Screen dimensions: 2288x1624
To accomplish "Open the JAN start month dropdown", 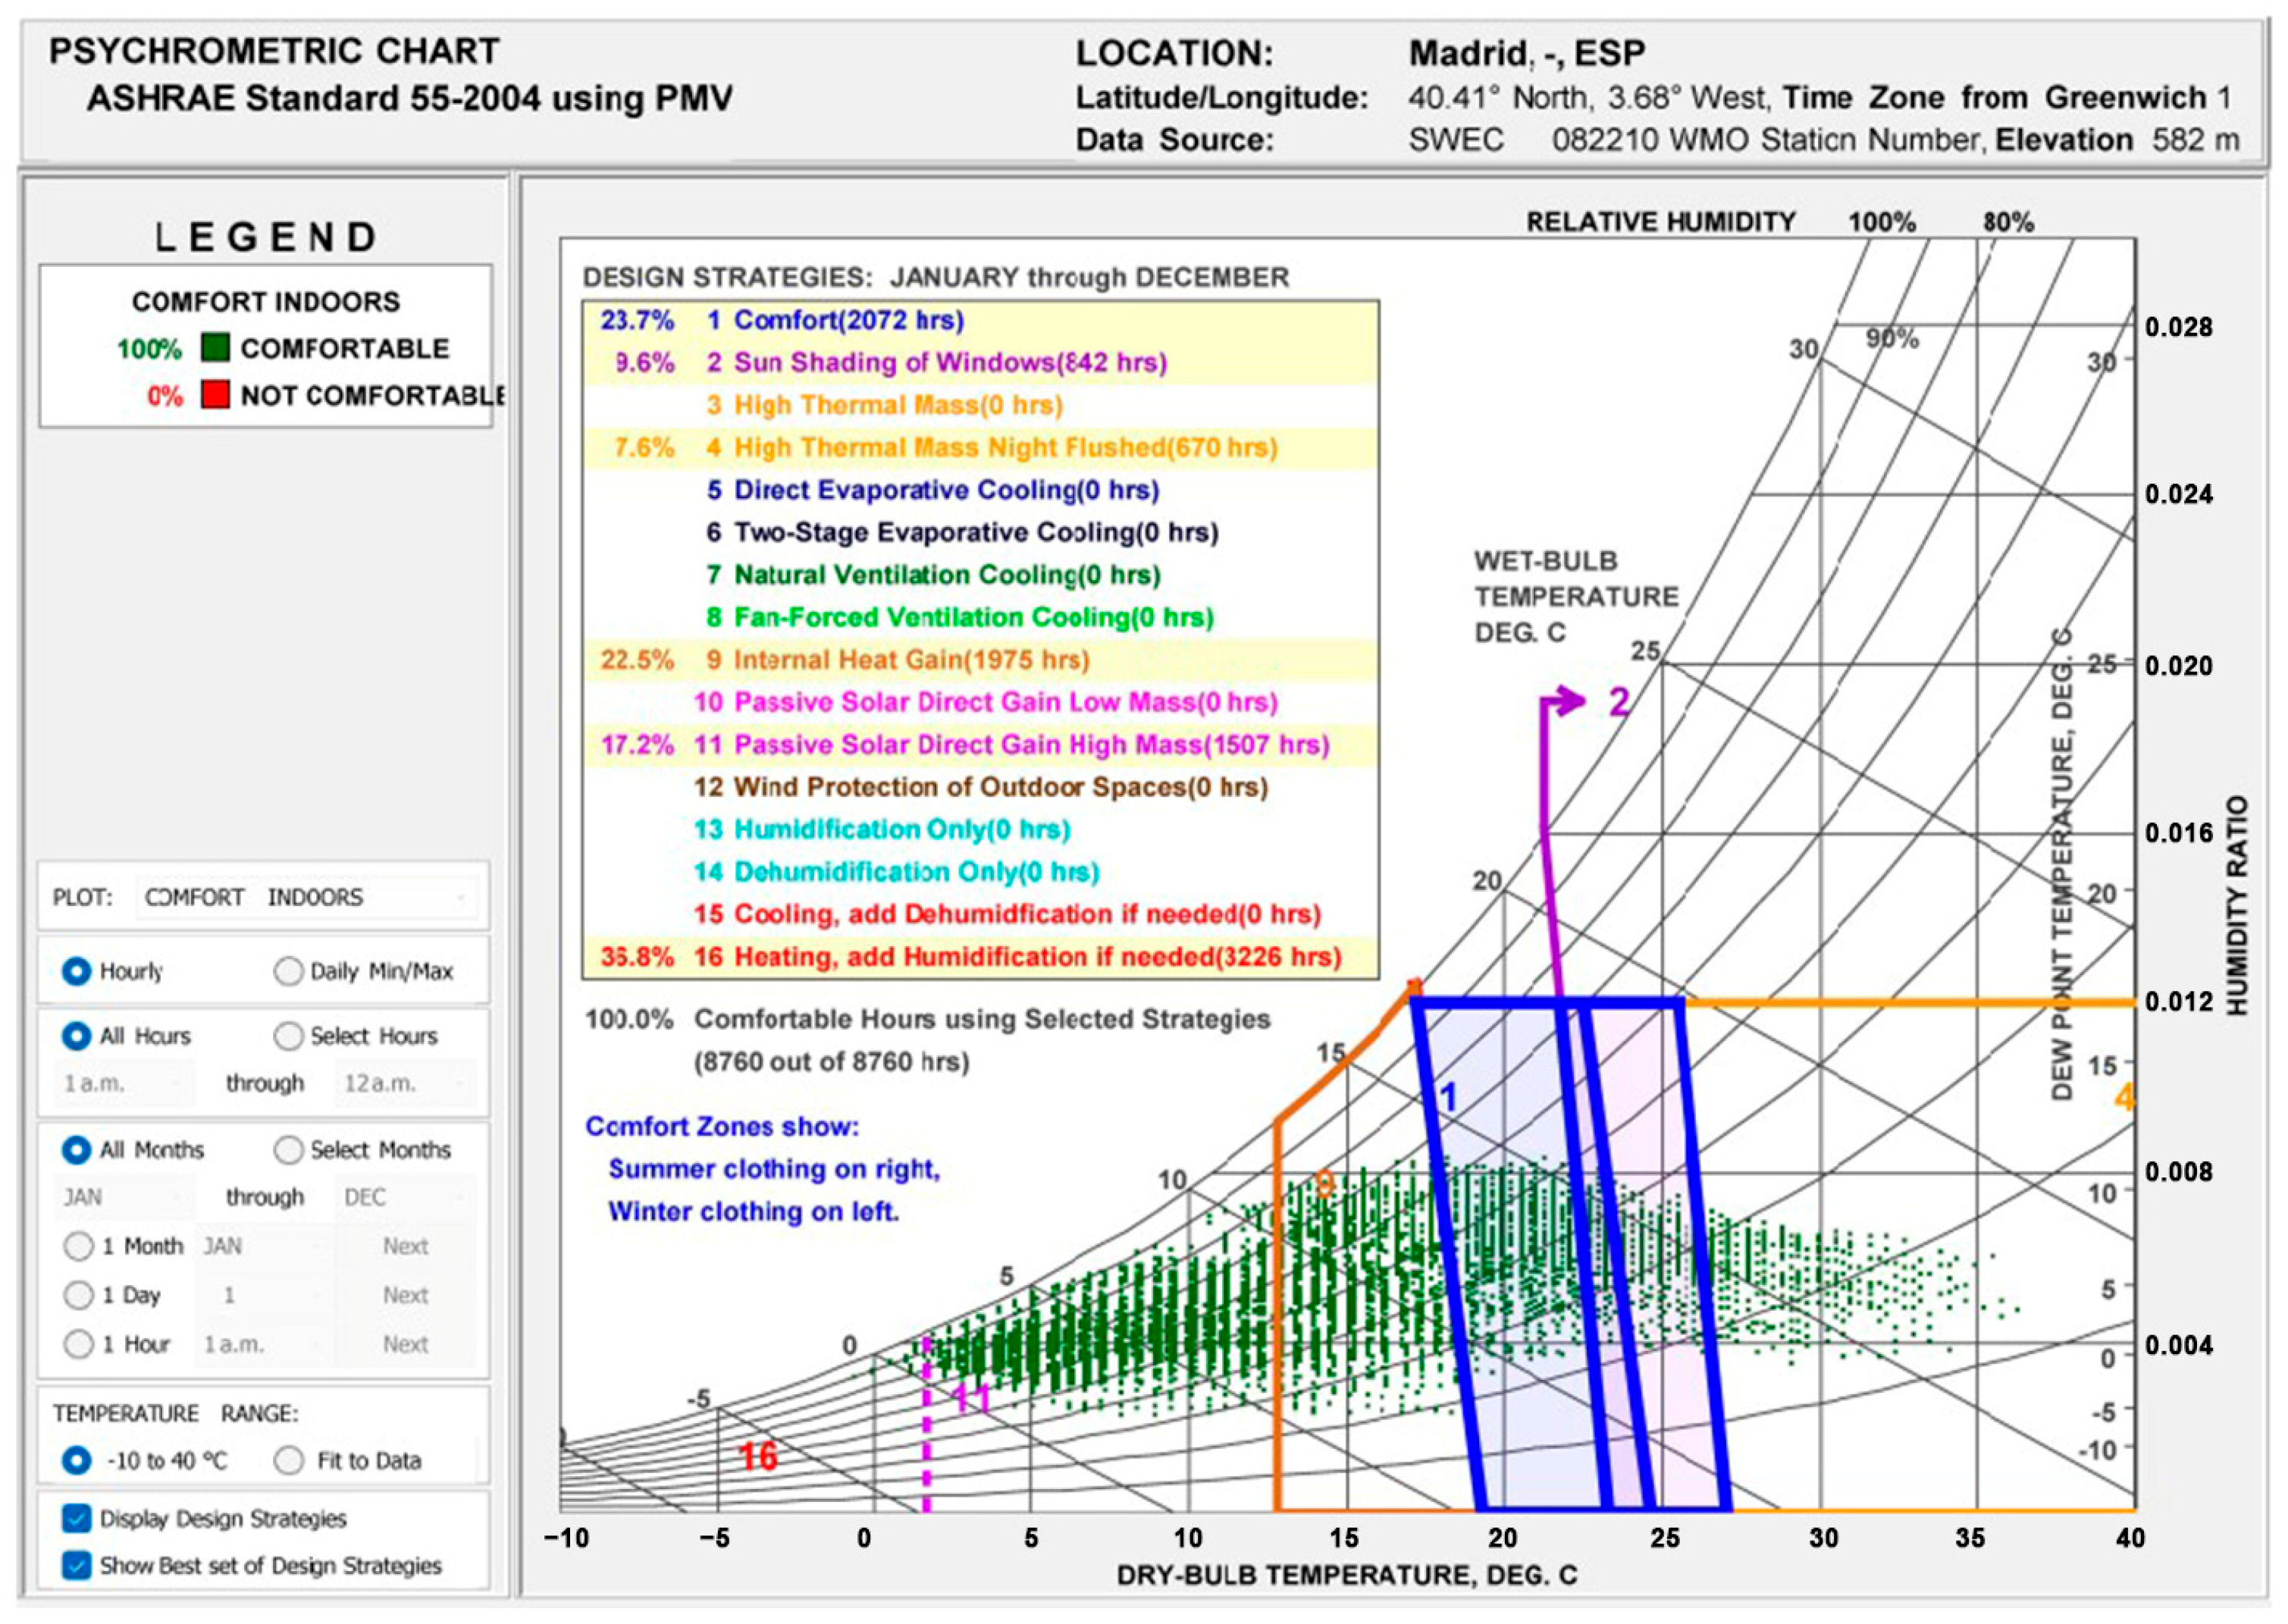I will tap(124, 1197).
